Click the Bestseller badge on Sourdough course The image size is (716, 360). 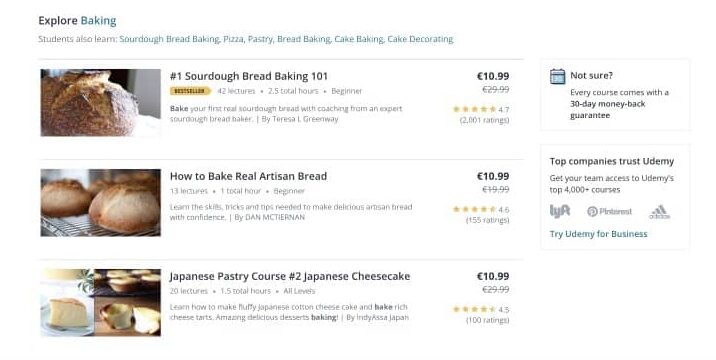190,91
